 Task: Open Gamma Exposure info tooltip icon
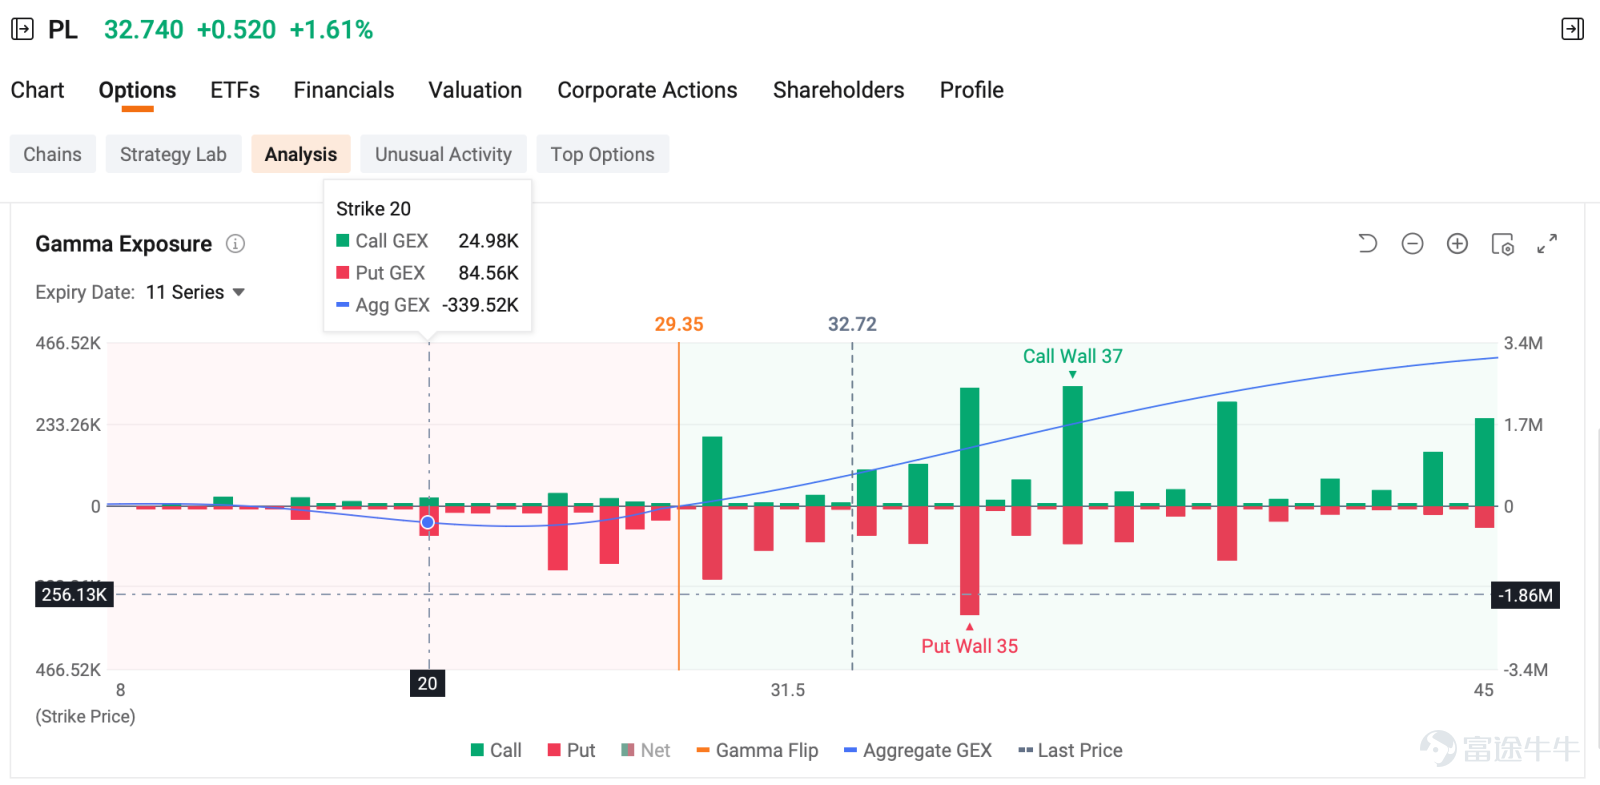tap(235, 244)
